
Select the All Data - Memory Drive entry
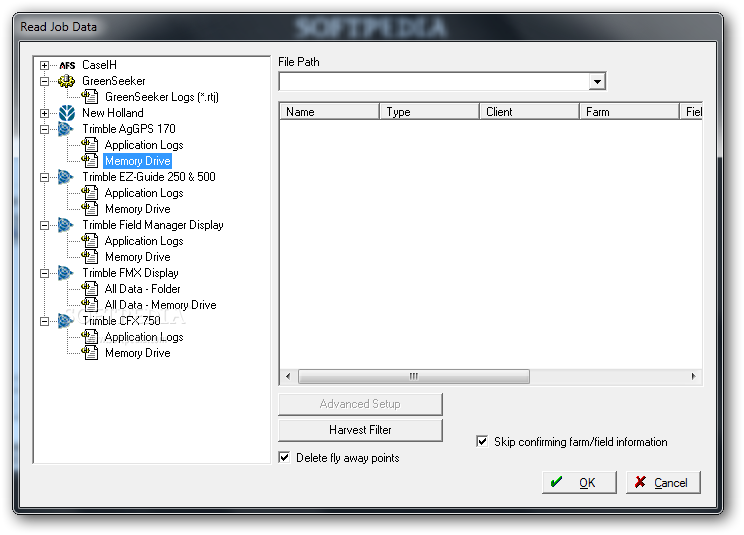tap(160, 305)
